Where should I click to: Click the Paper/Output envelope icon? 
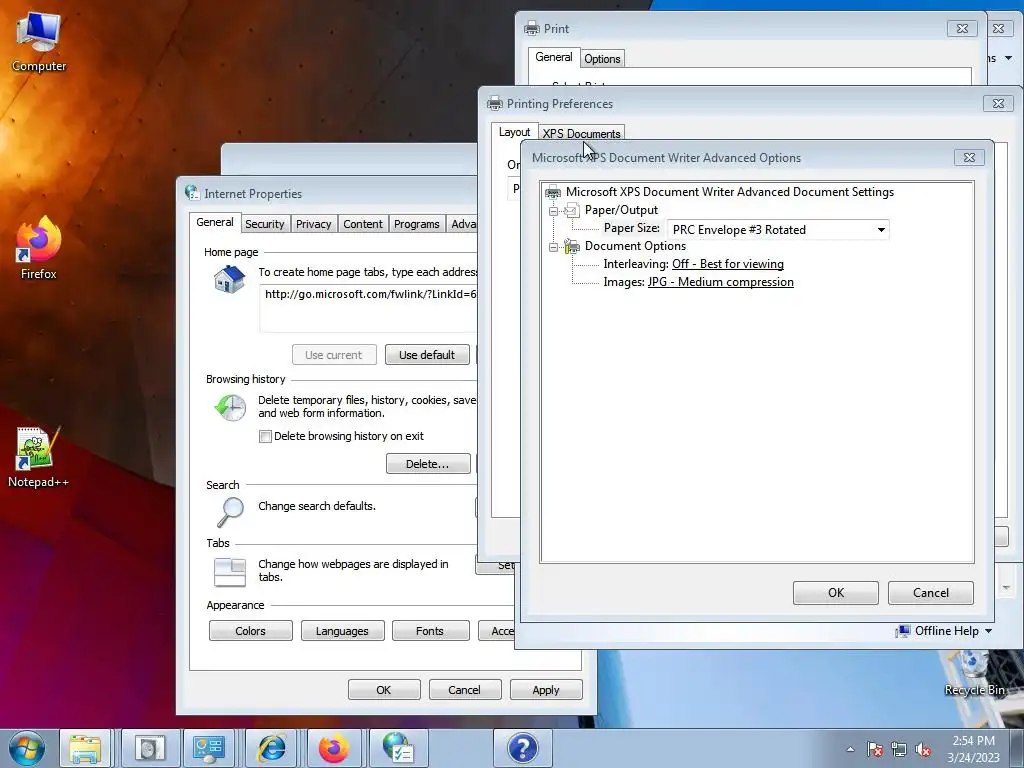(x=572, y=210)
